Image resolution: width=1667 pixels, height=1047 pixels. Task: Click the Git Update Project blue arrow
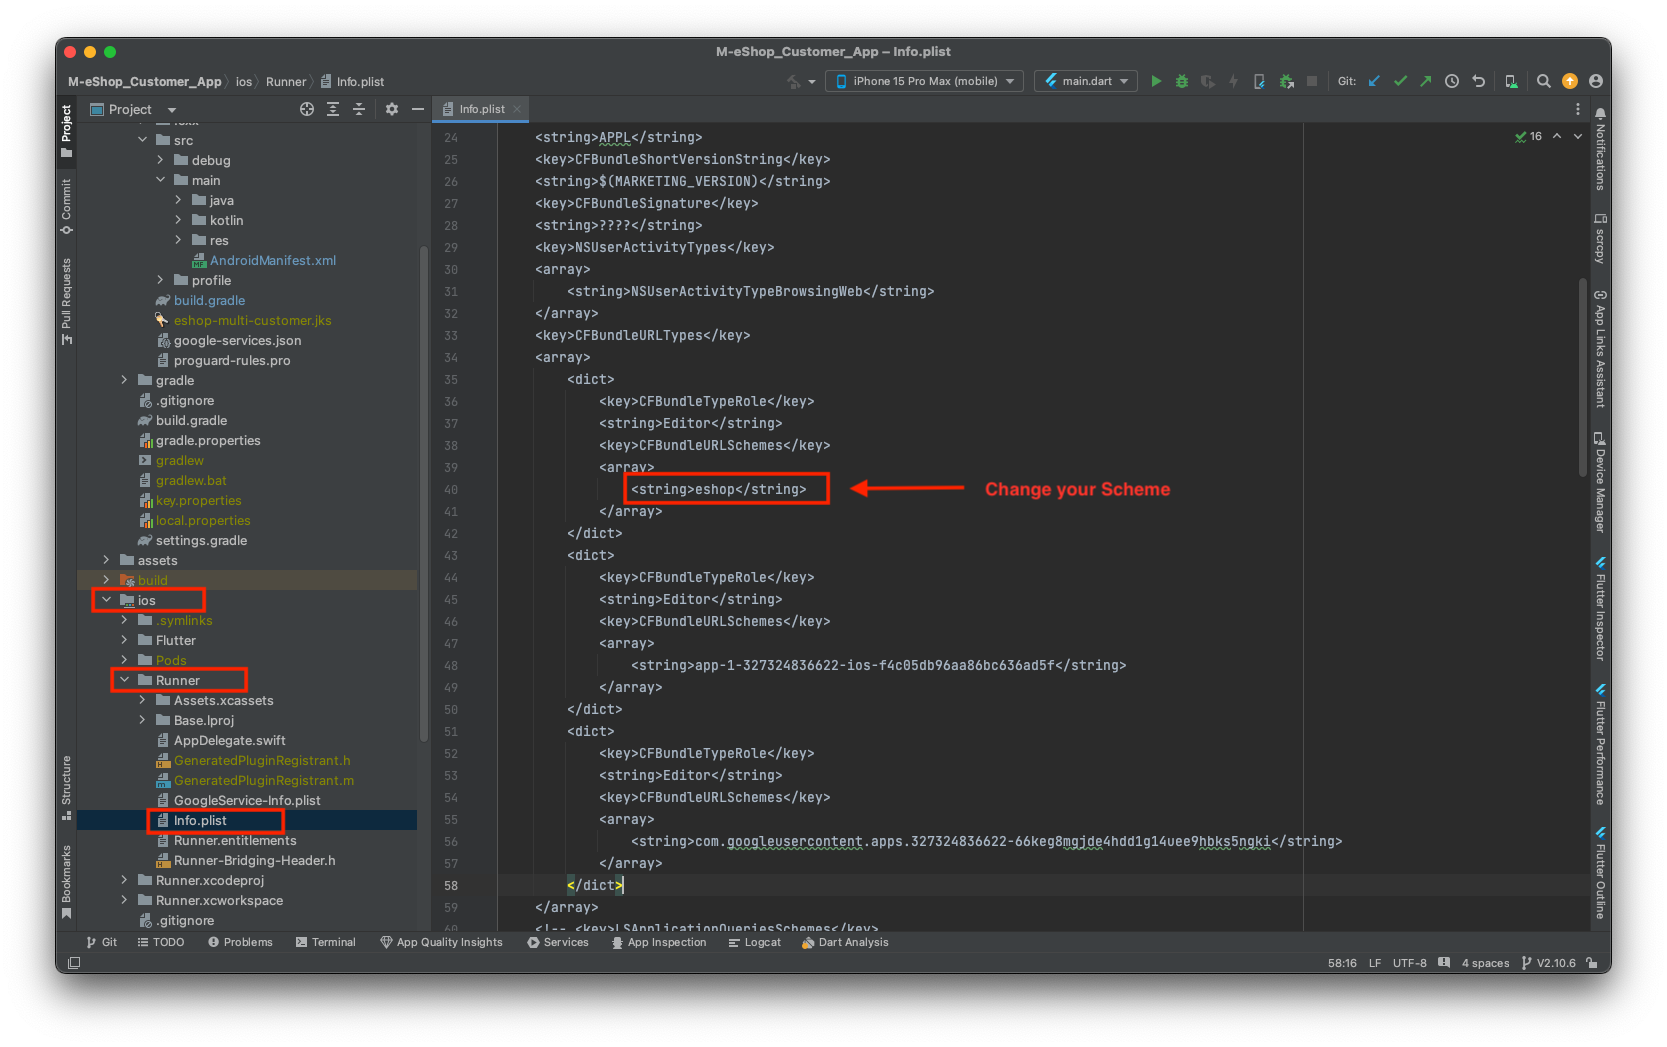point(1374,81)
